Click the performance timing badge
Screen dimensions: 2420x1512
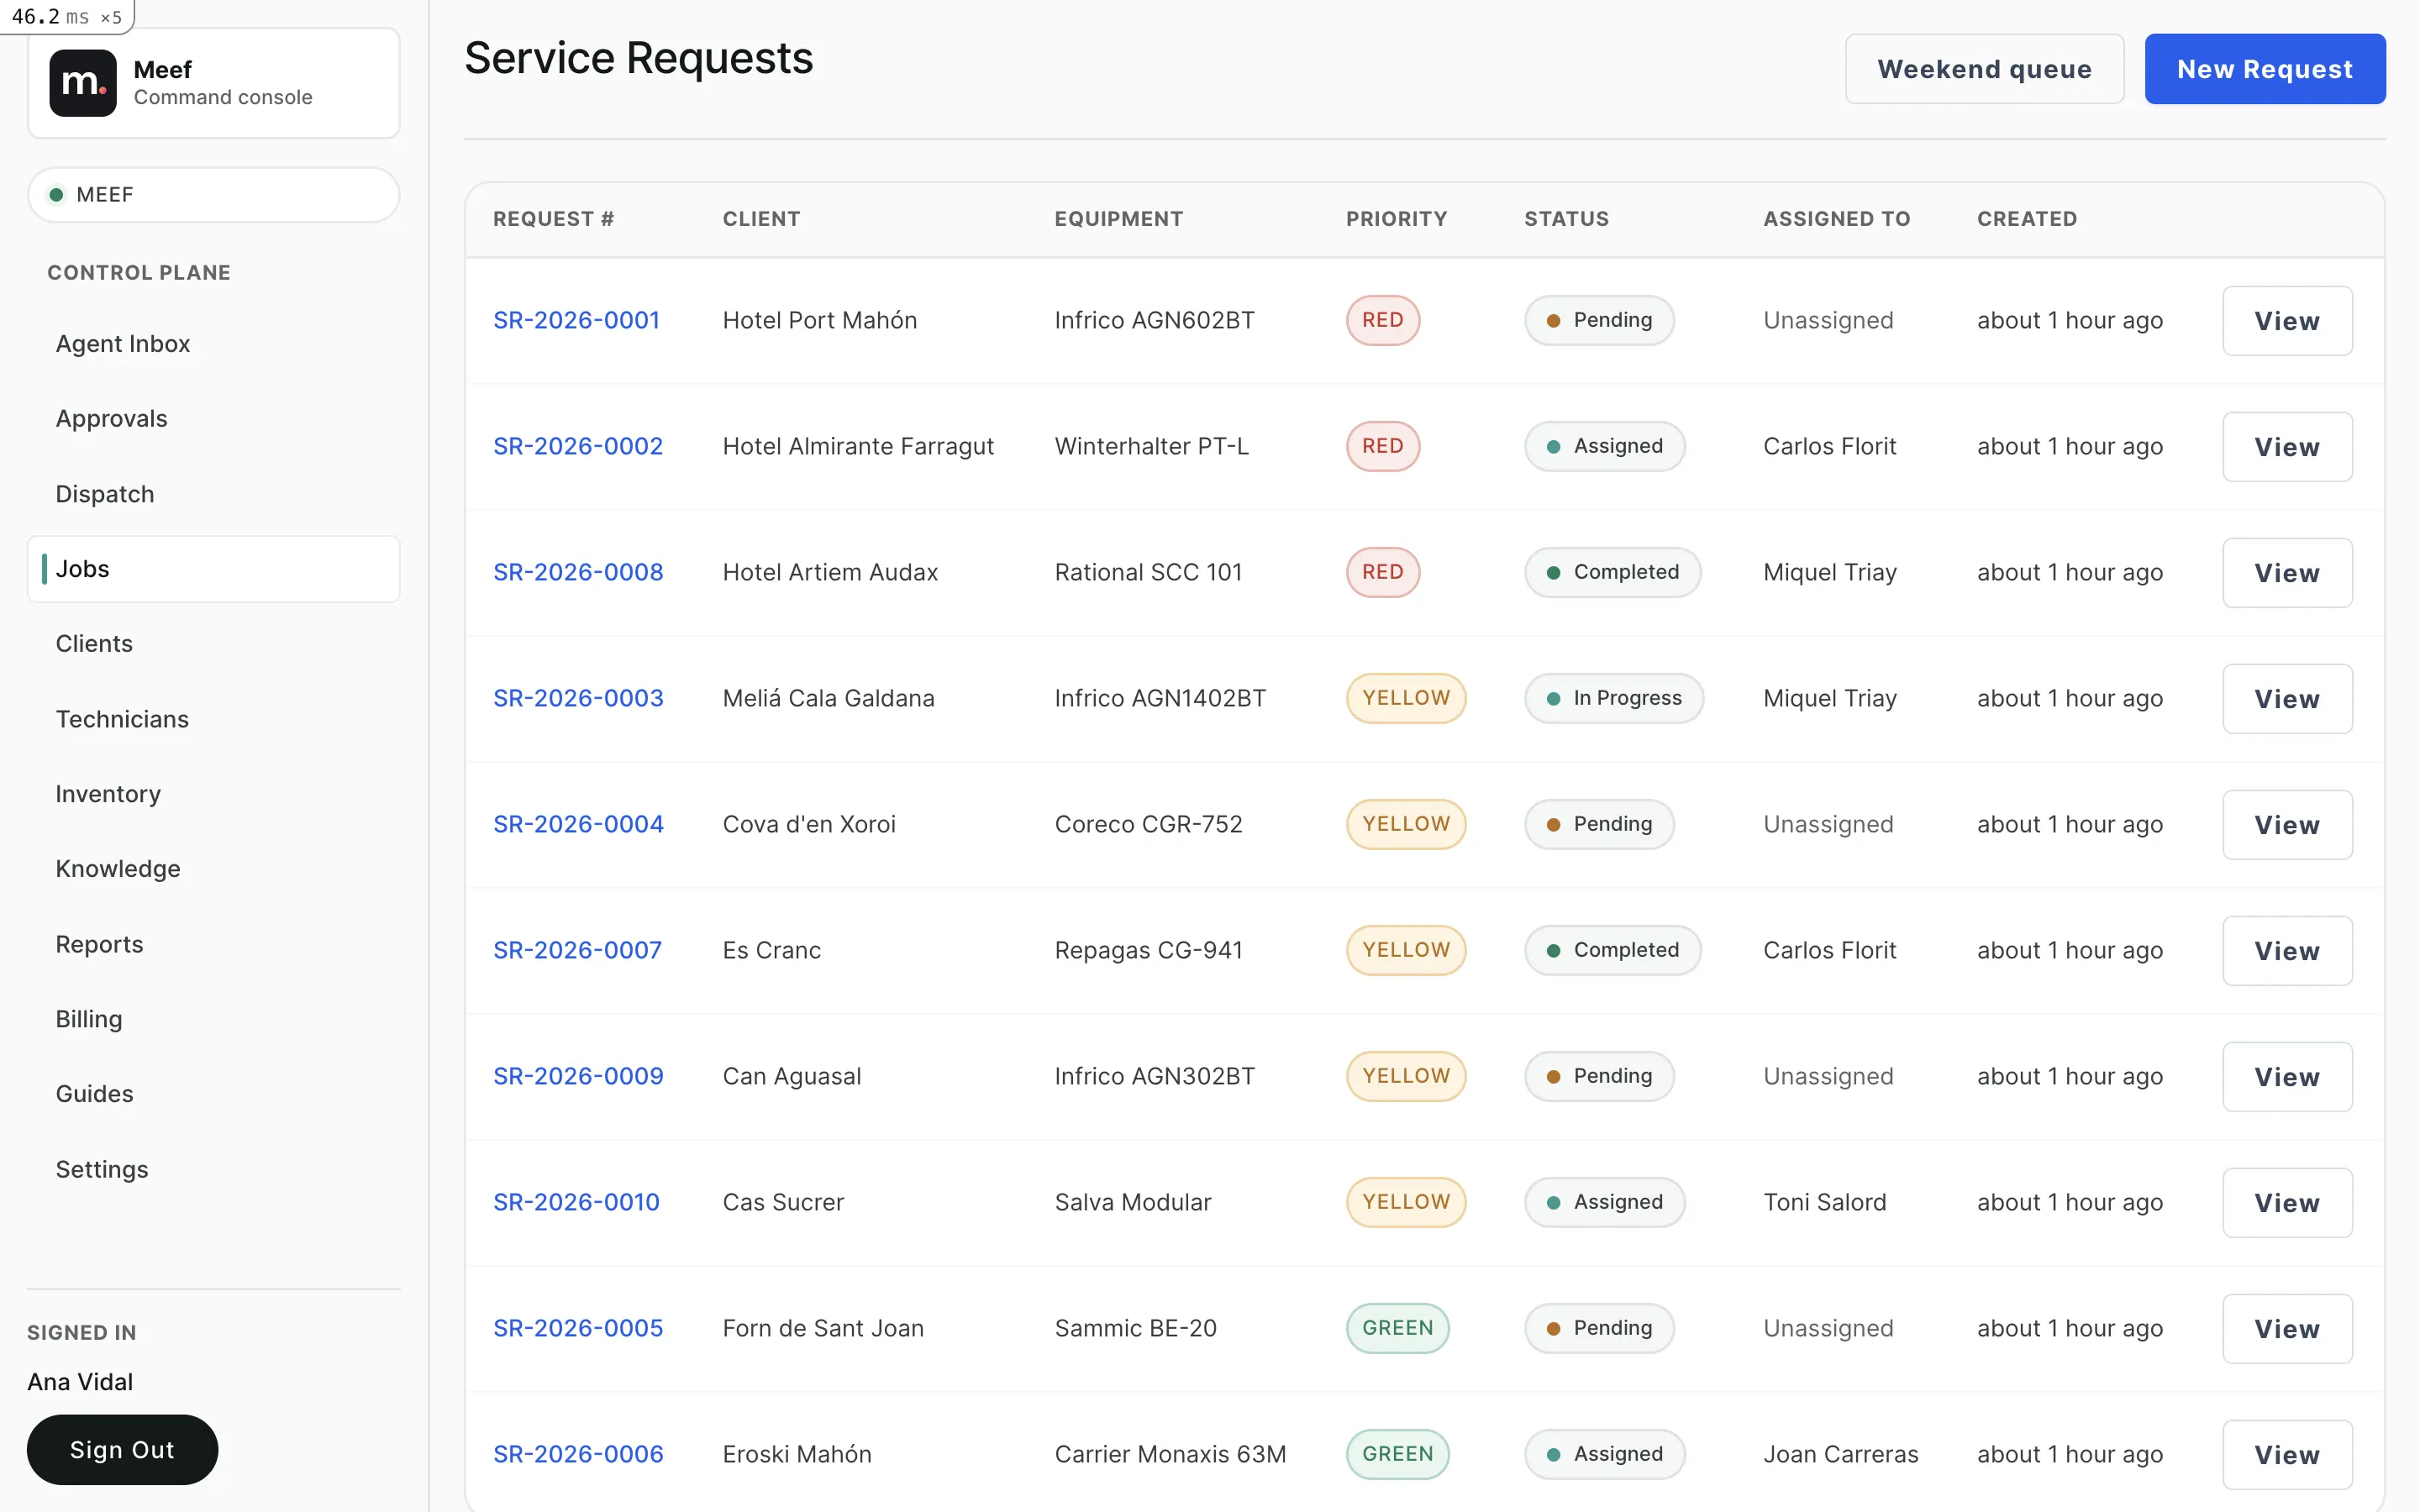(67, 16)
